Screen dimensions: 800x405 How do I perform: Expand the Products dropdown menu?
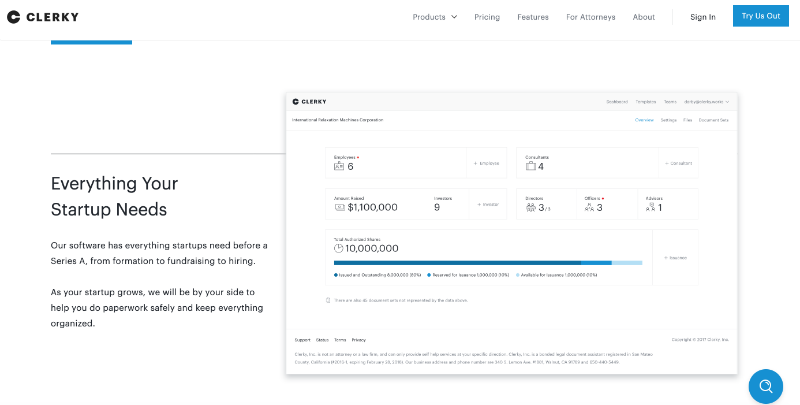click(435, 17)
